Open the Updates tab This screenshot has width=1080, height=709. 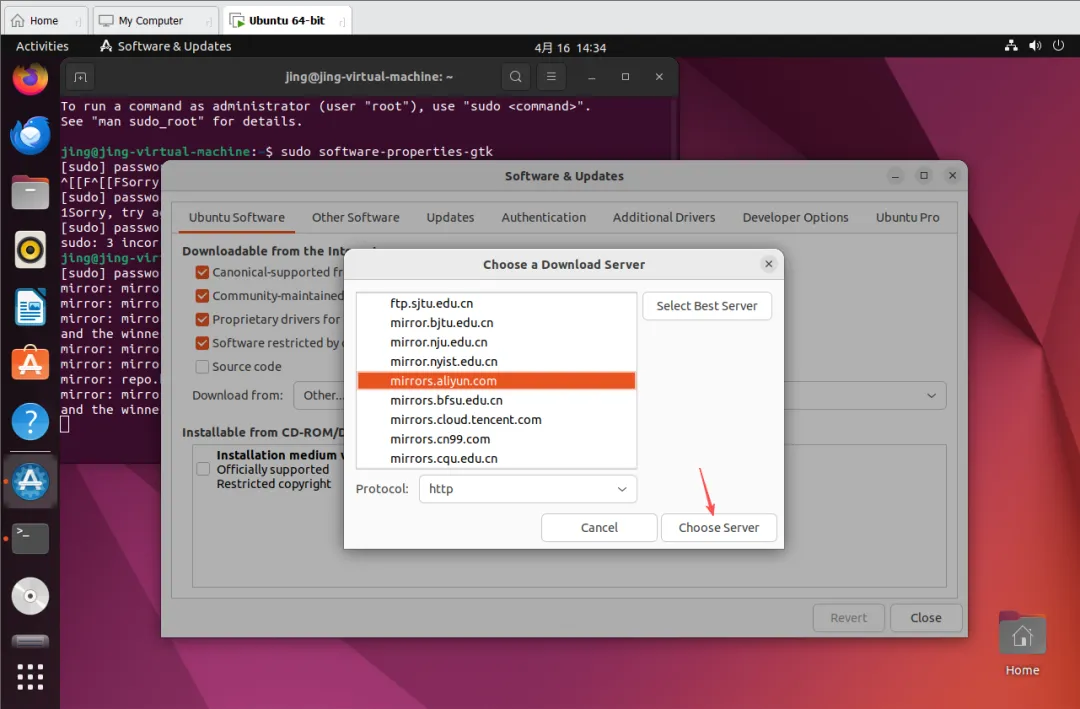pyautogui.click(x=450, y=217)
